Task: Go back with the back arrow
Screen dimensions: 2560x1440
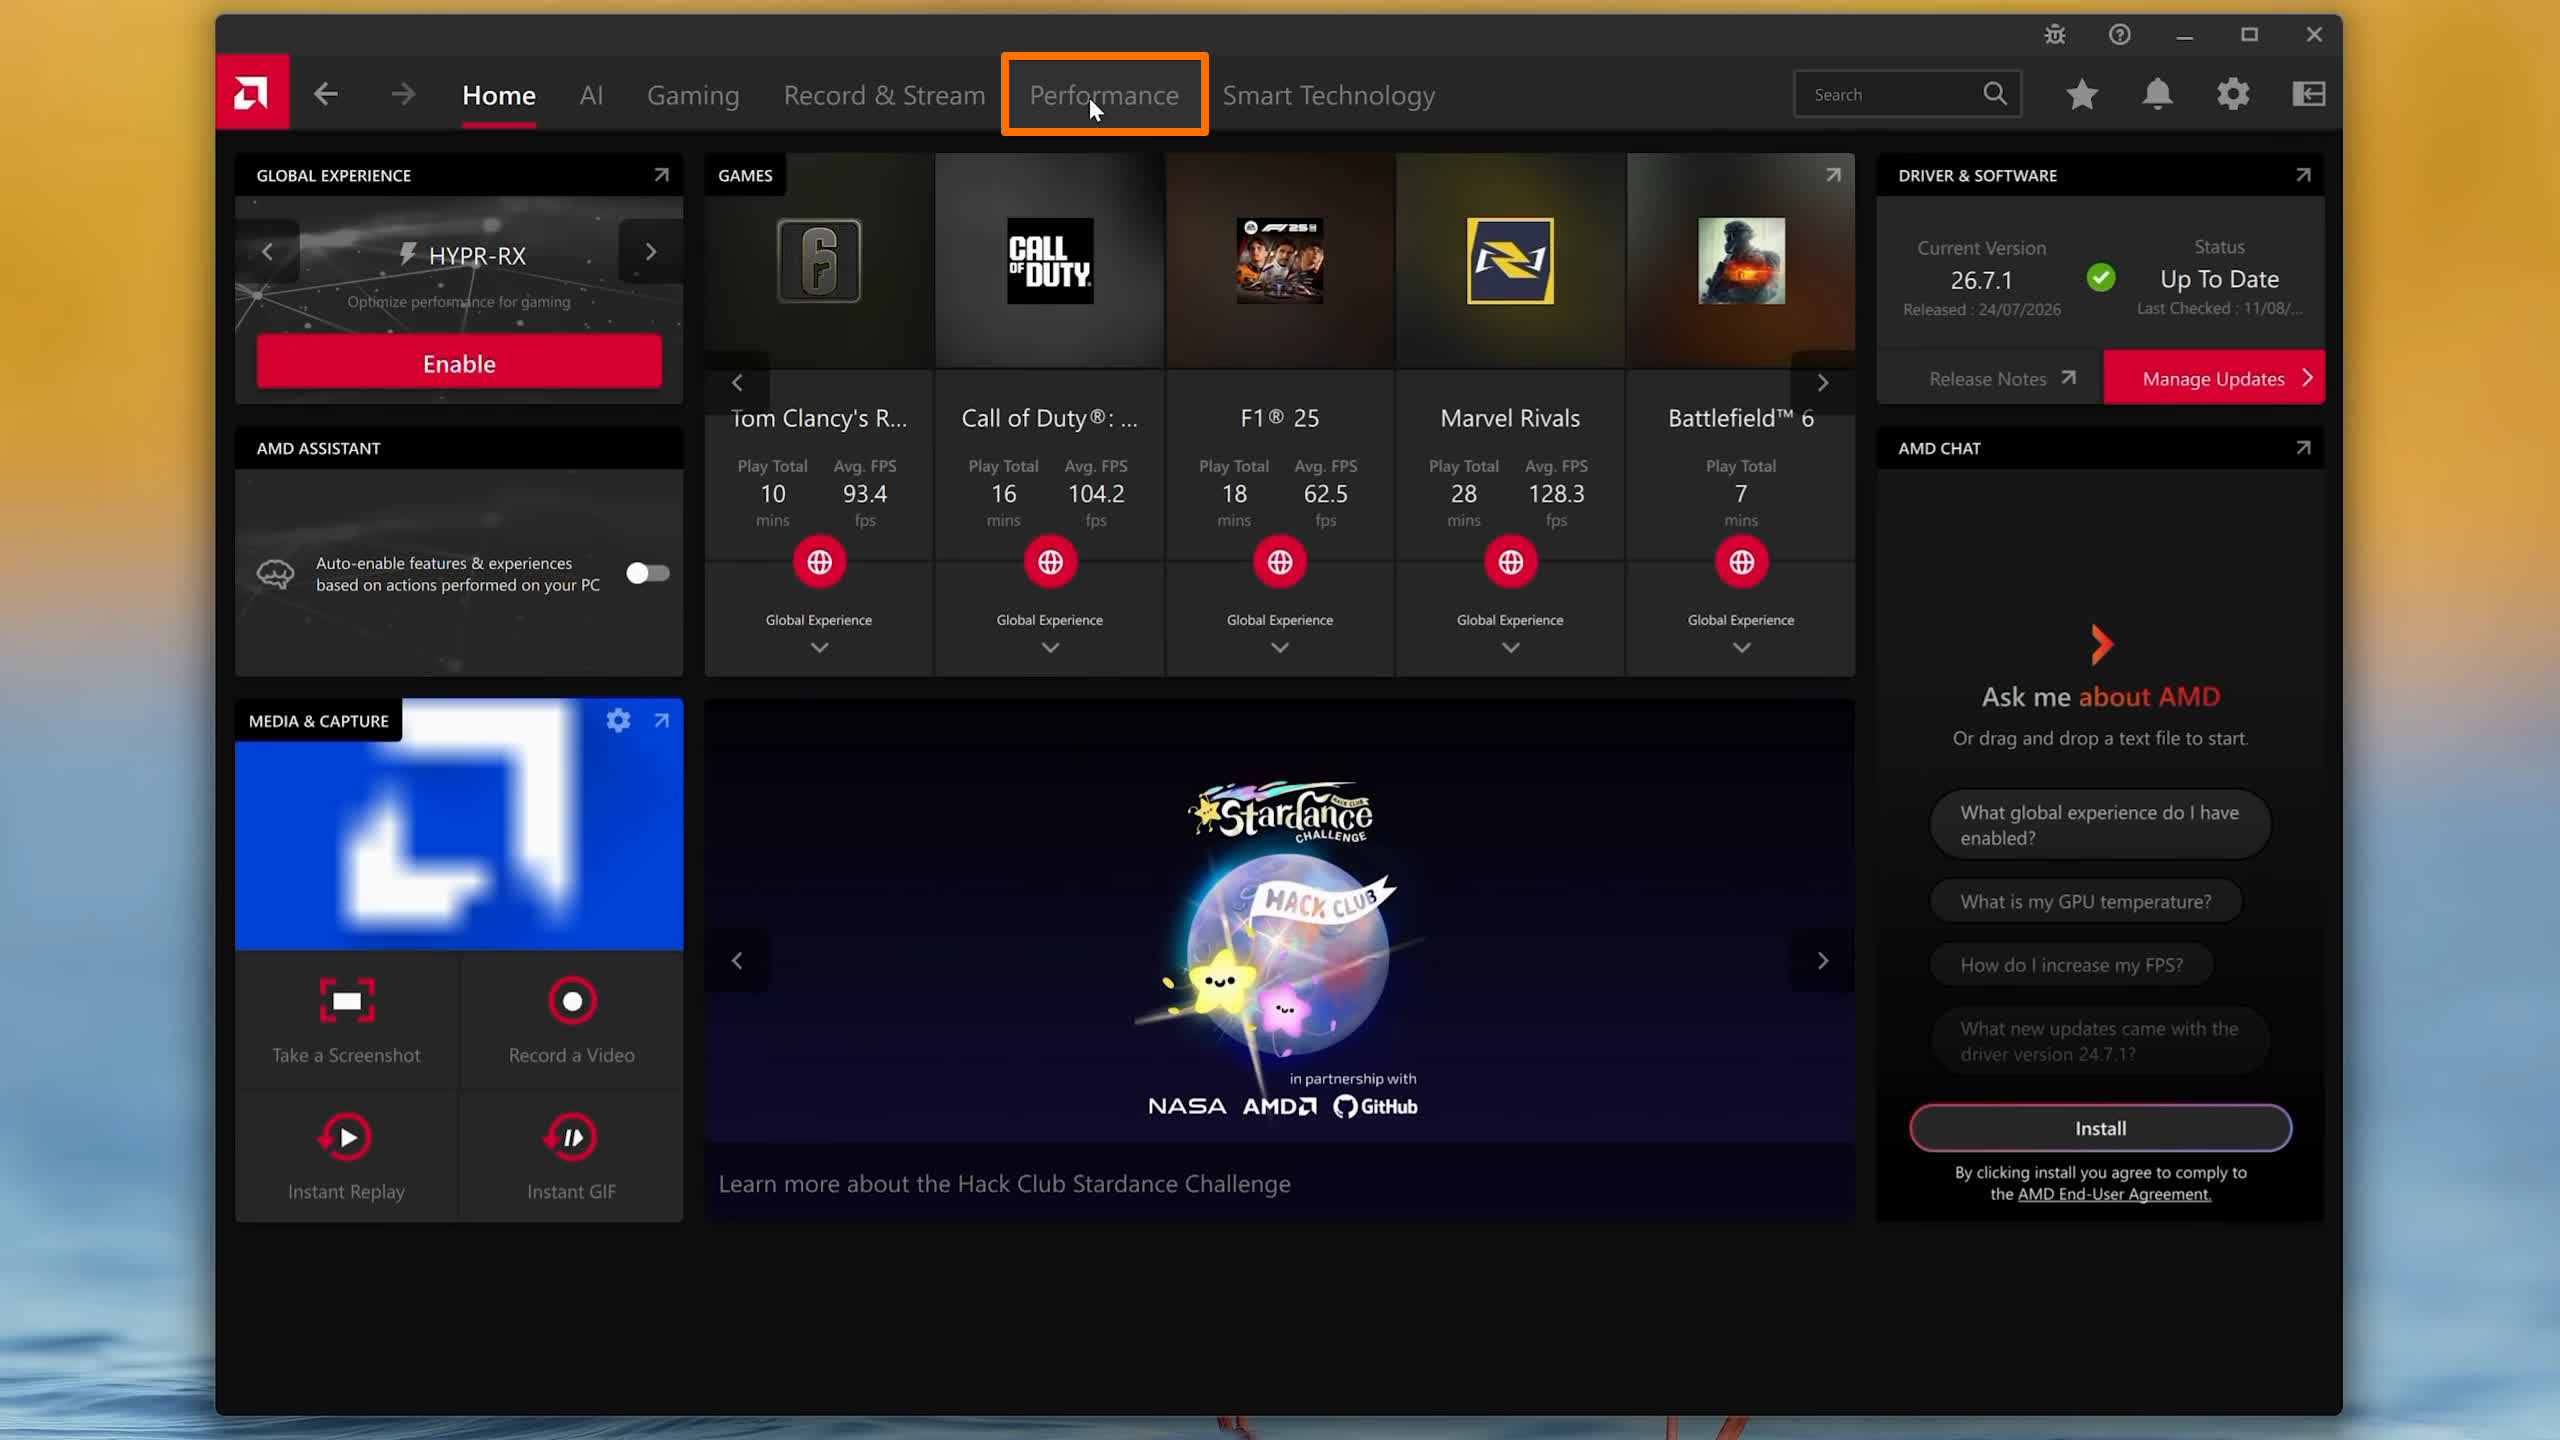Action: pyautogui.click(x=325, y=94)
